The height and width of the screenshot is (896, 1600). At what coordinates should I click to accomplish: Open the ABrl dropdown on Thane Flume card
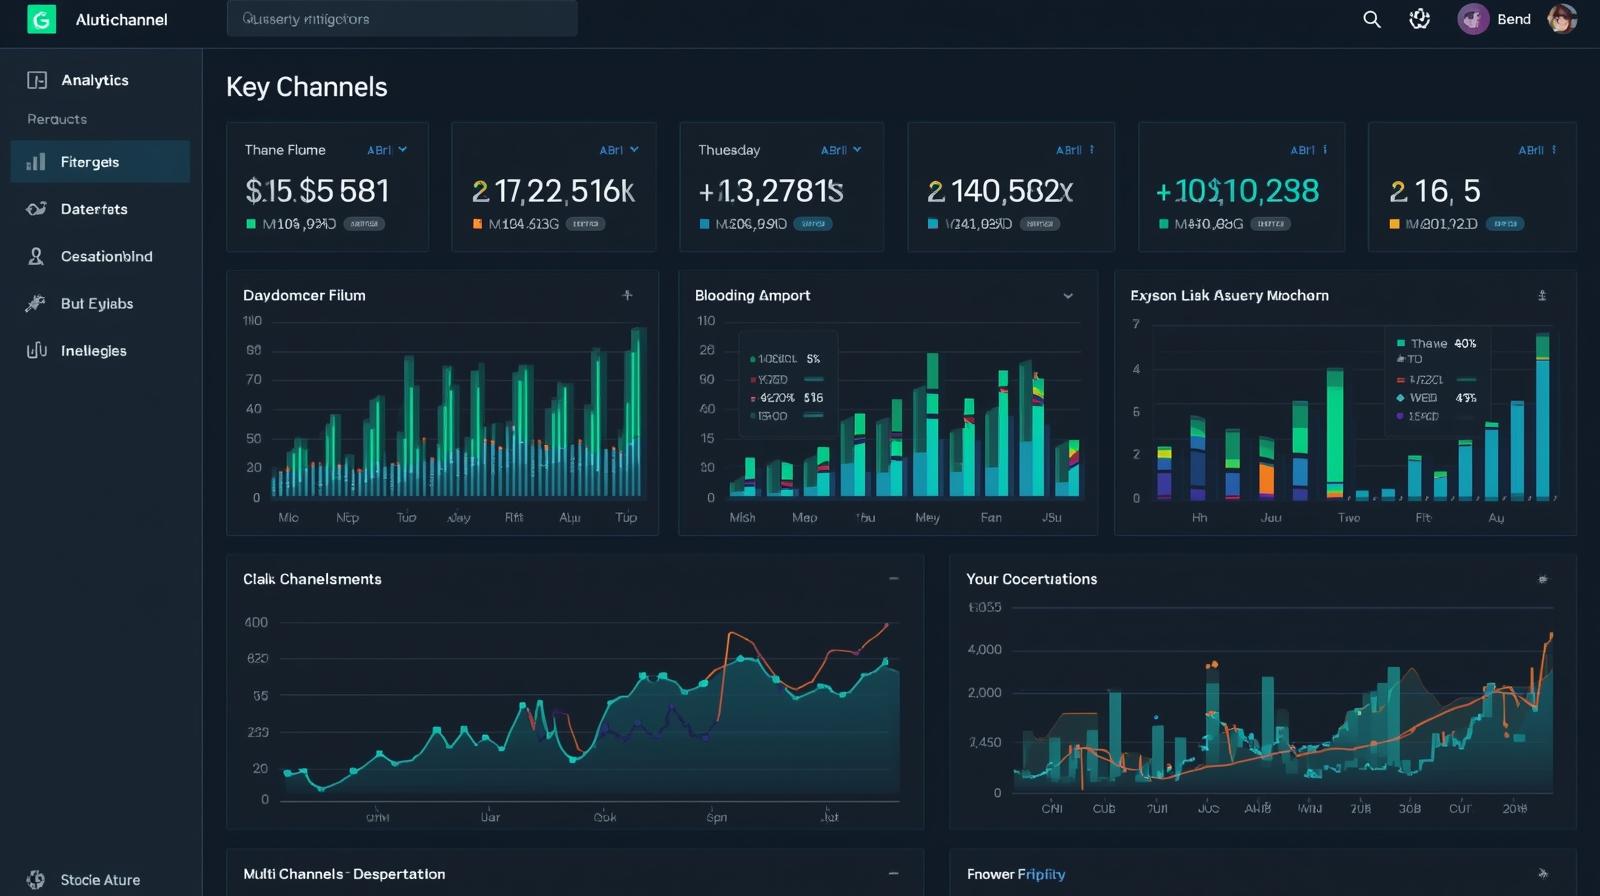coord(387,150)
